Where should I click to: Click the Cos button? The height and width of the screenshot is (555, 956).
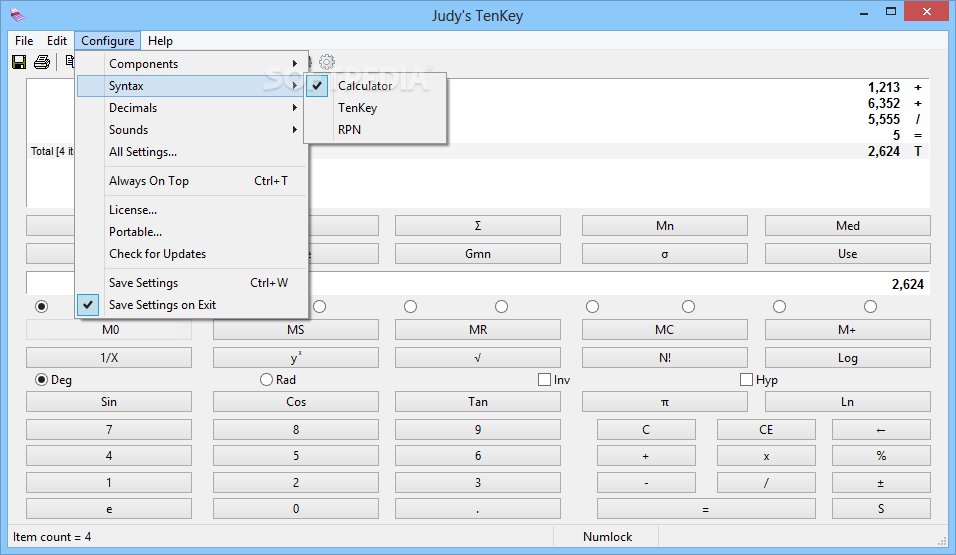[x=296, y=402]
